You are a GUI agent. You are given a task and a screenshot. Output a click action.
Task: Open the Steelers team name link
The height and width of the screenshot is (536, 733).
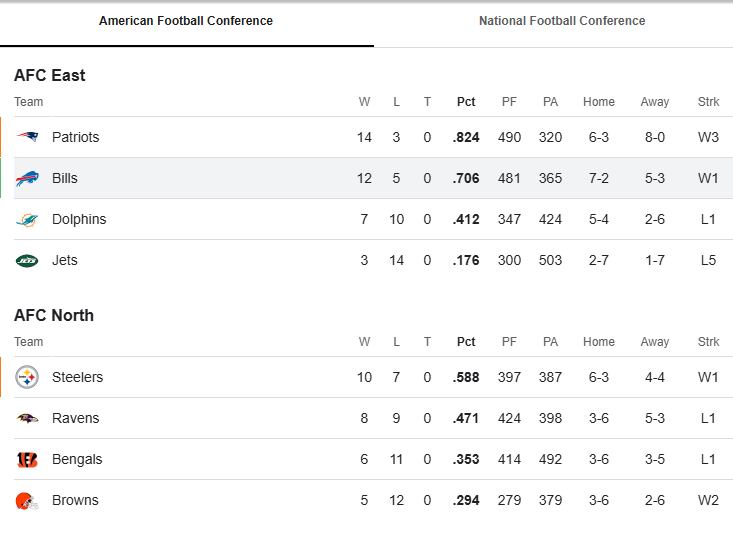click(77, 377)
